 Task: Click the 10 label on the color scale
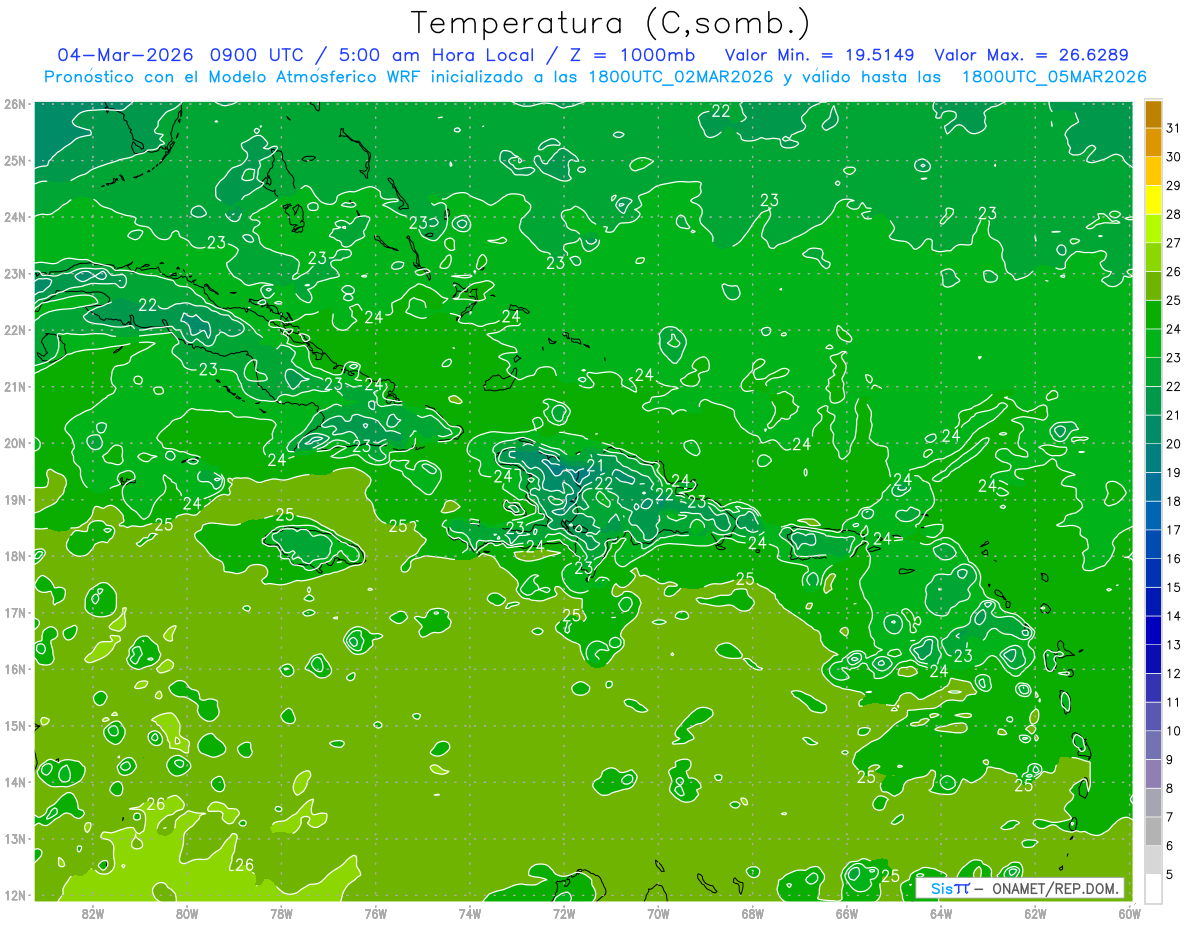[x=1173, y=730]
